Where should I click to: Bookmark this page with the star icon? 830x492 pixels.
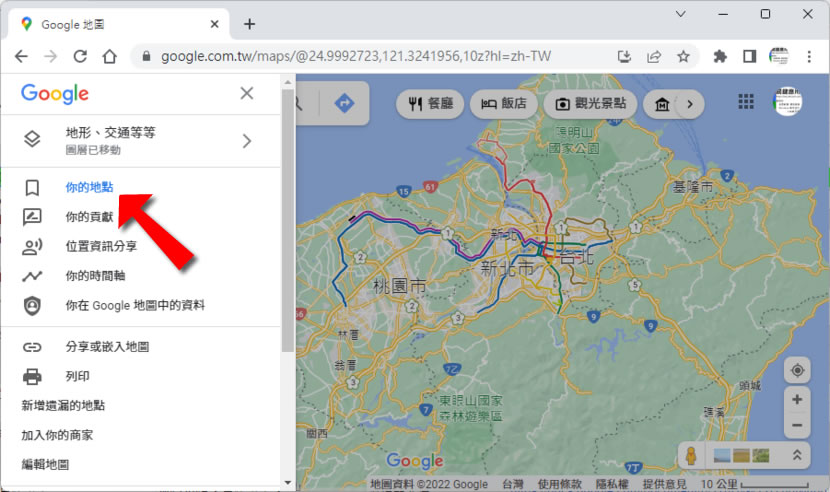683,56
